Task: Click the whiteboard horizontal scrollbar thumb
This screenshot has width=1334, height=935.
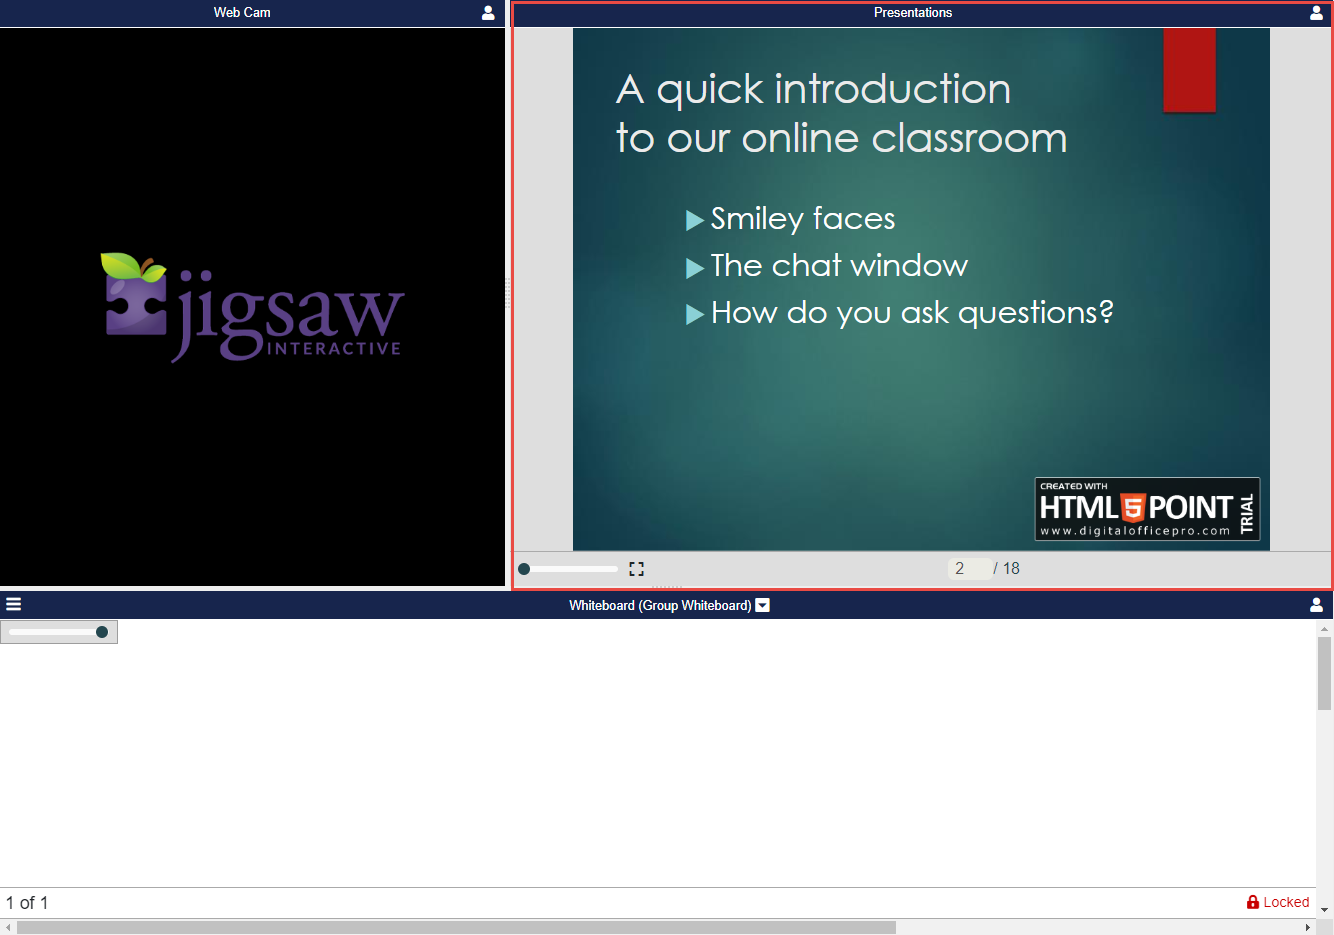Action: pos(456,927)
